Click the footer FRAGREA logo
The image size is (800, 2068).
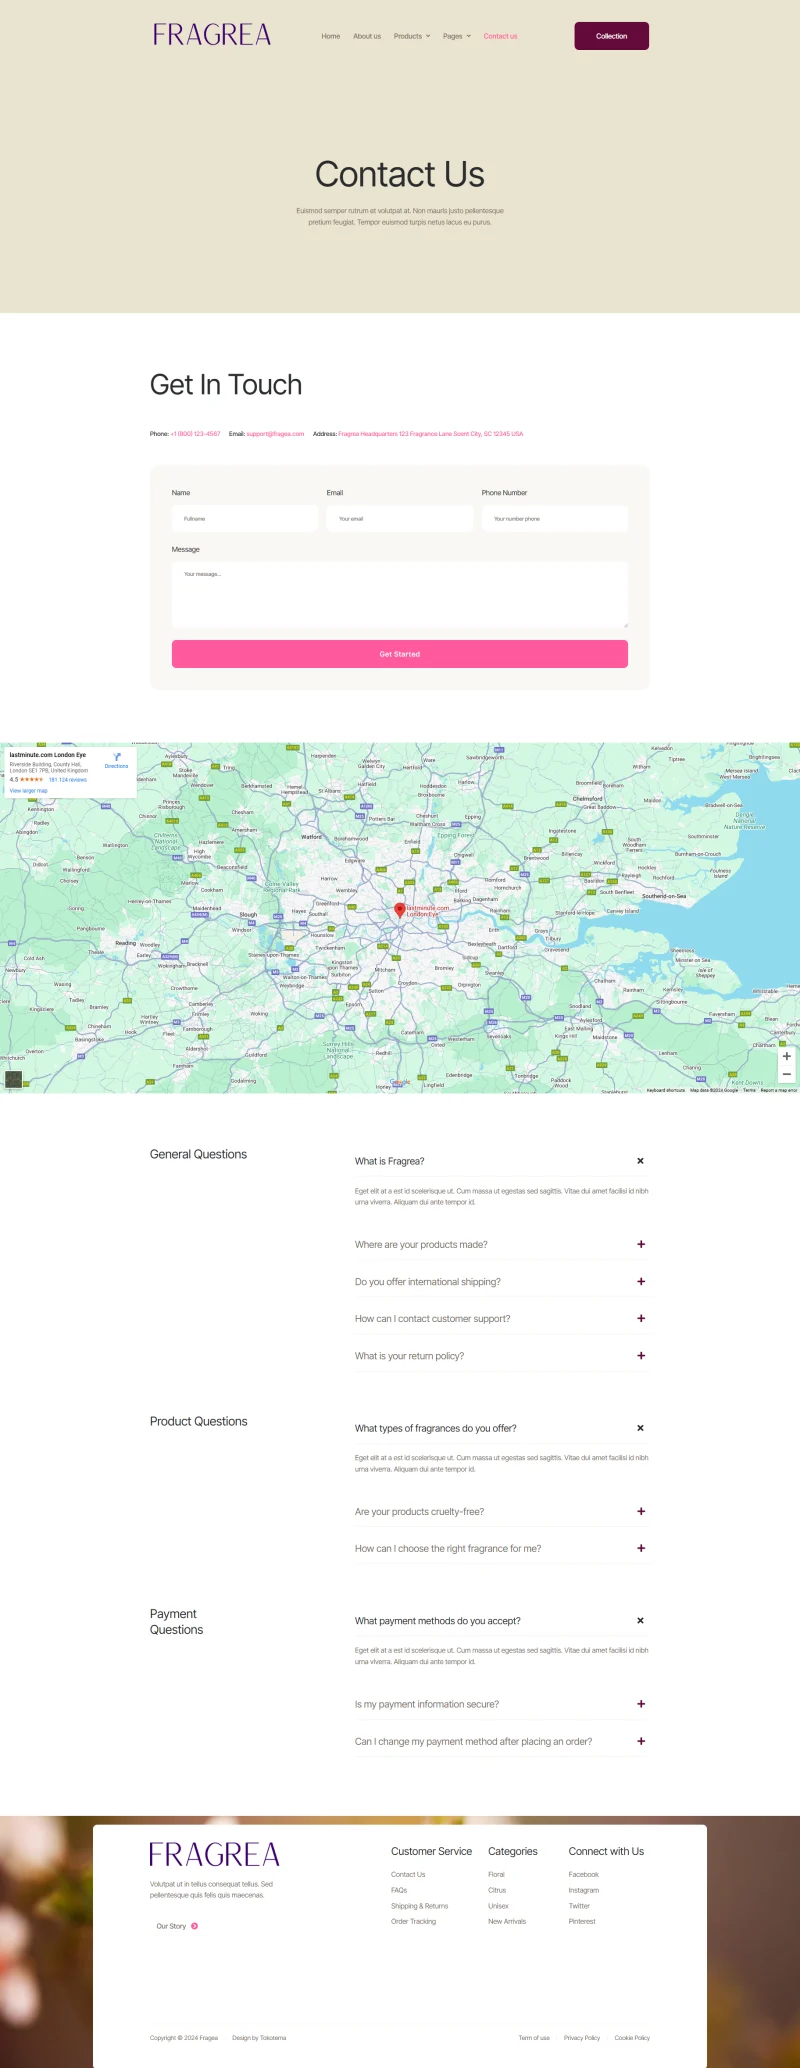(215, 1855)
